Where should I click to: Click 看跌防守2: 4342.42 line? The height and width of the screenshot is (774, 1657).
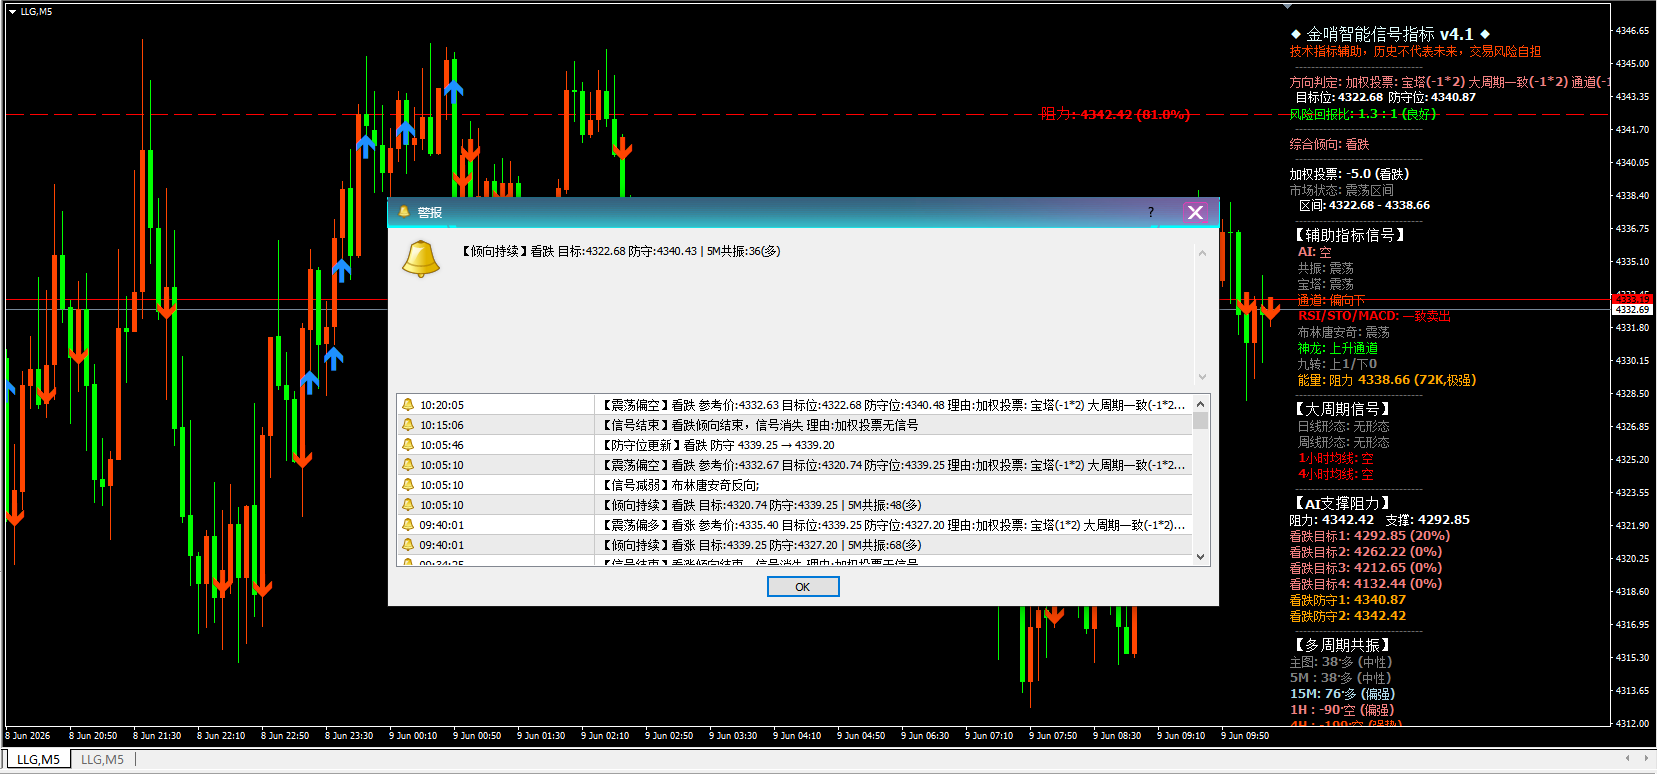[x=1347, y=616]
